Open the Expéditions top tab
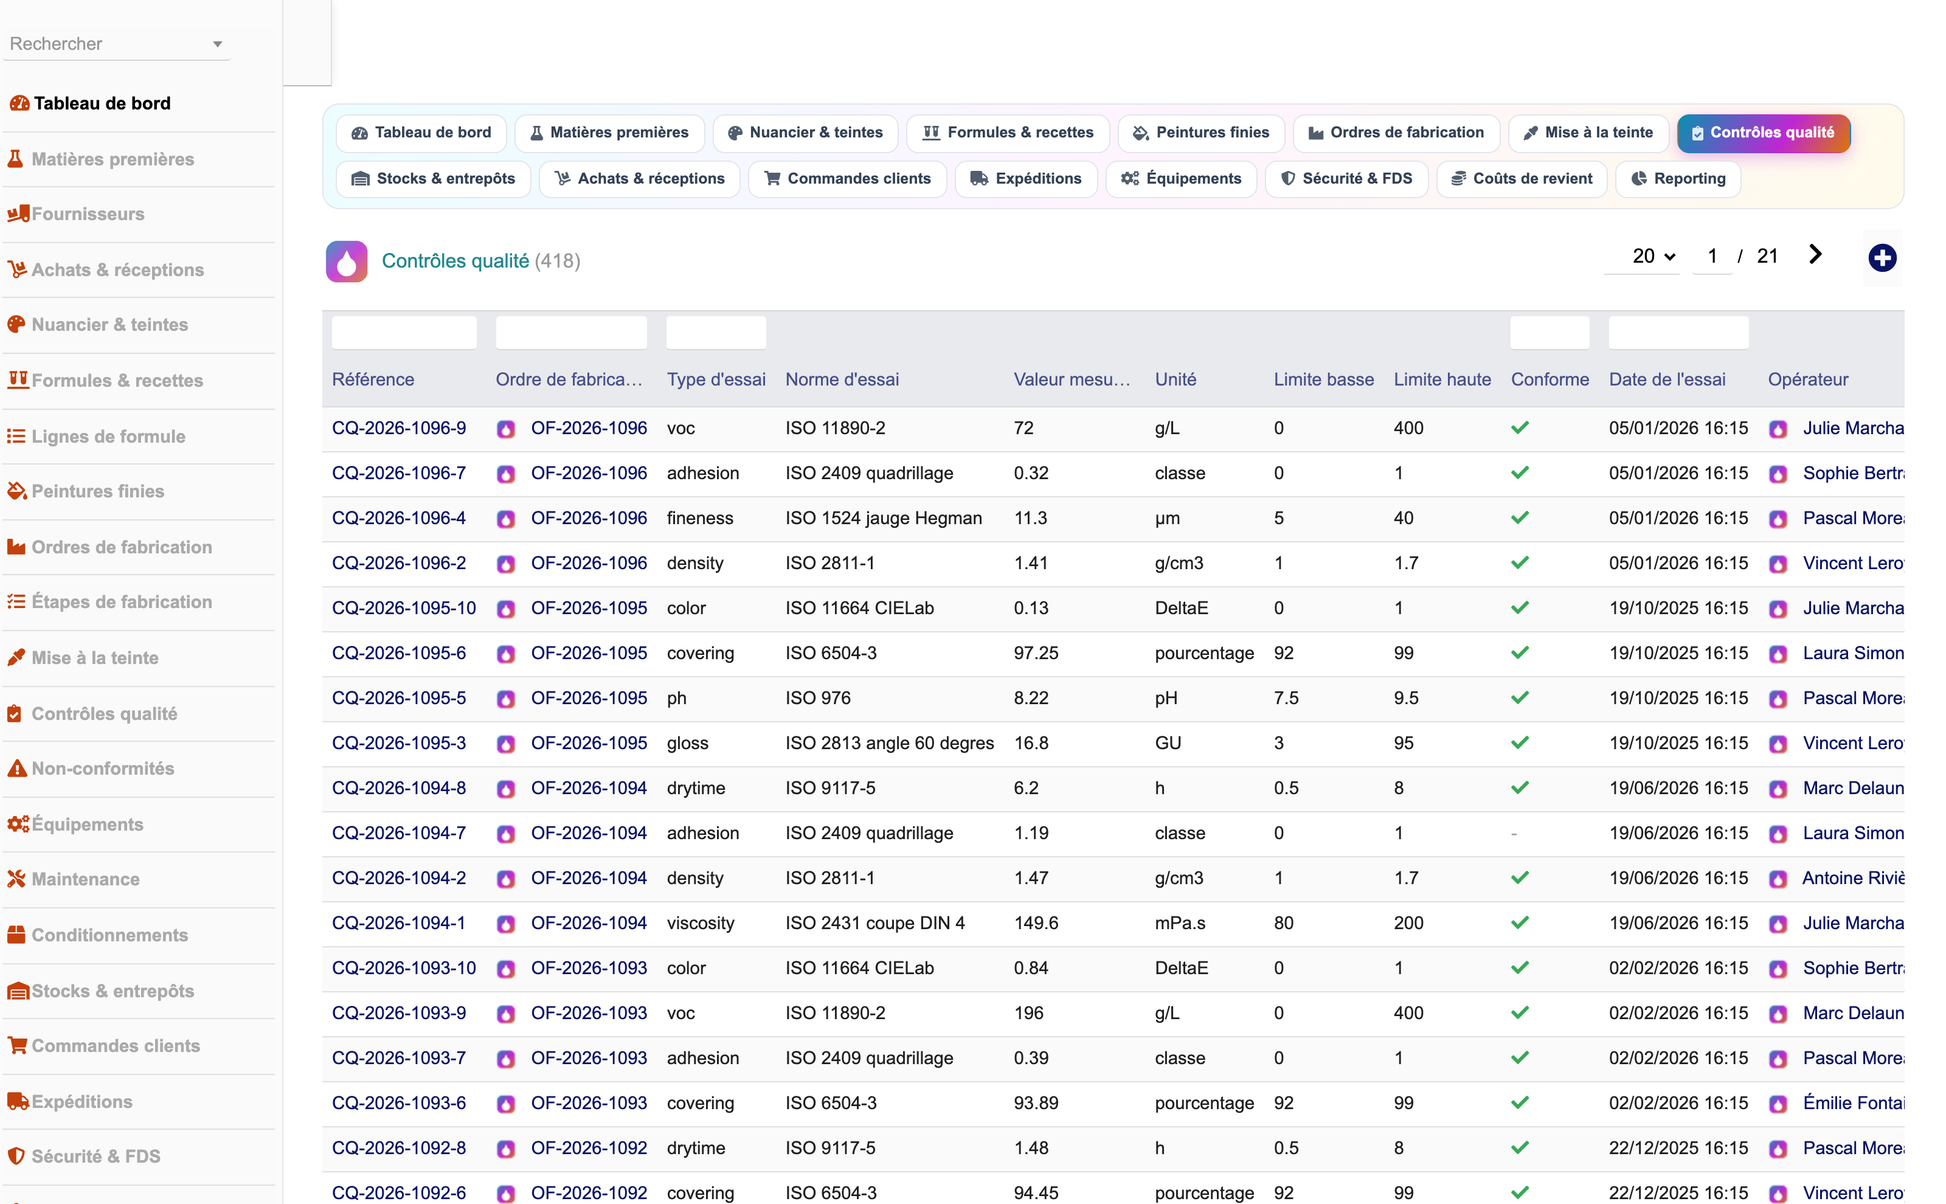This screenshot has height=1204, width=1946. click(1026, 179)
